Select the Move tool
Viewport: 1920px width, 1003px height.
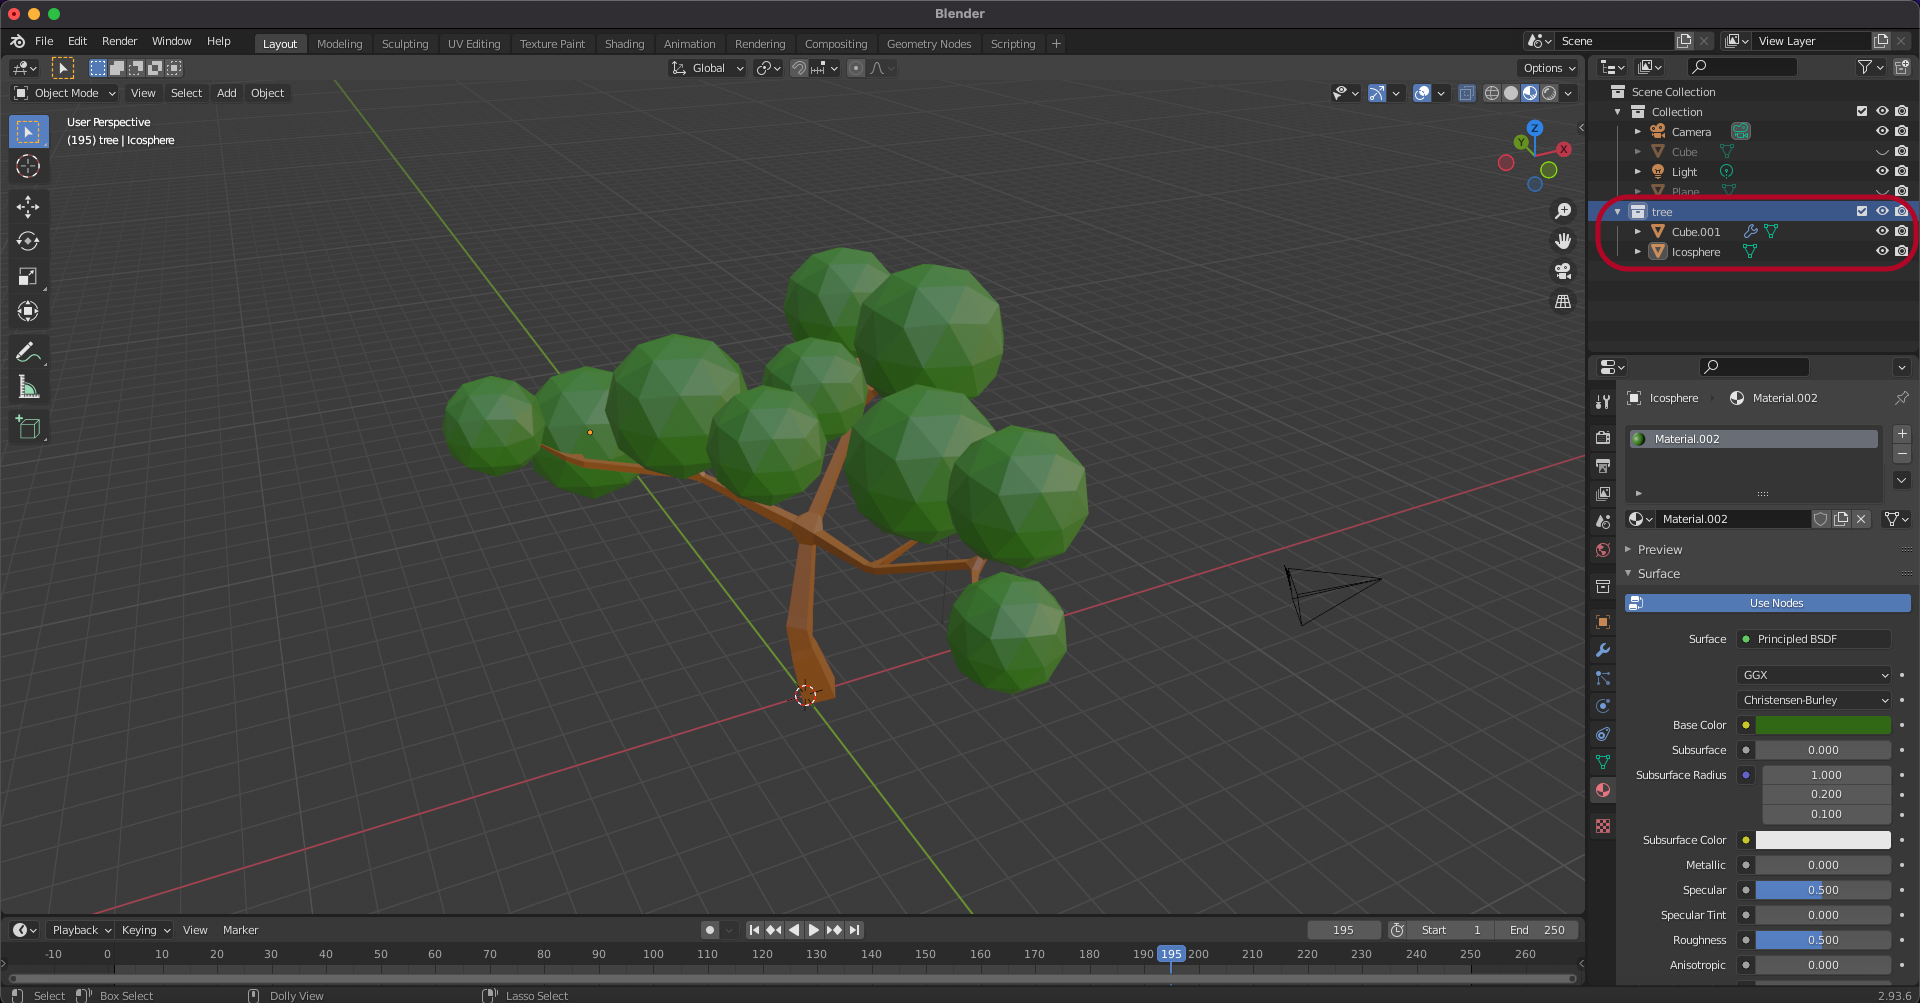(28, 207)
